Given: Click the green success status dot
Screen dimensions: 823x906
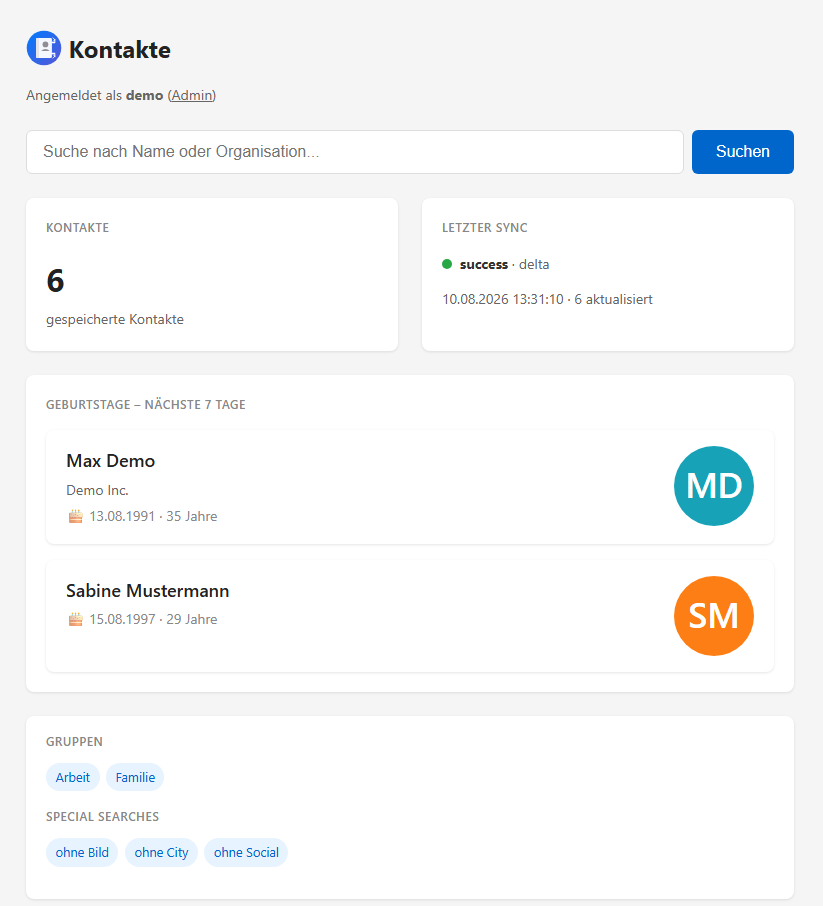Looking at the screenshot, I should click(x=447, y=264).
